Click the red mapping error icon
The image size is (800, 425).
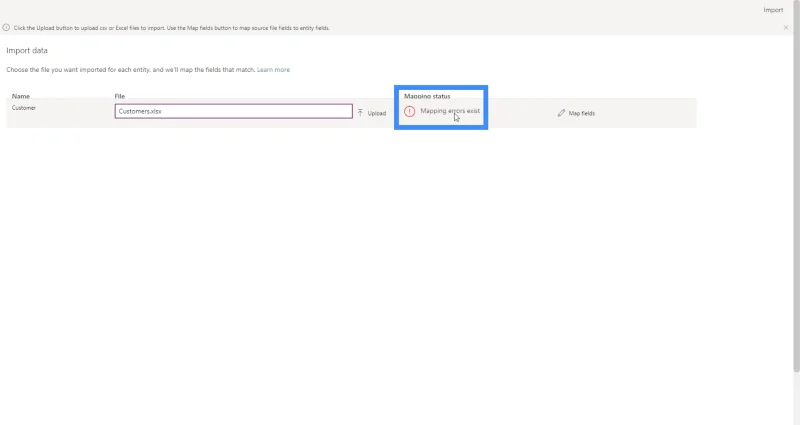pos(409,111)
